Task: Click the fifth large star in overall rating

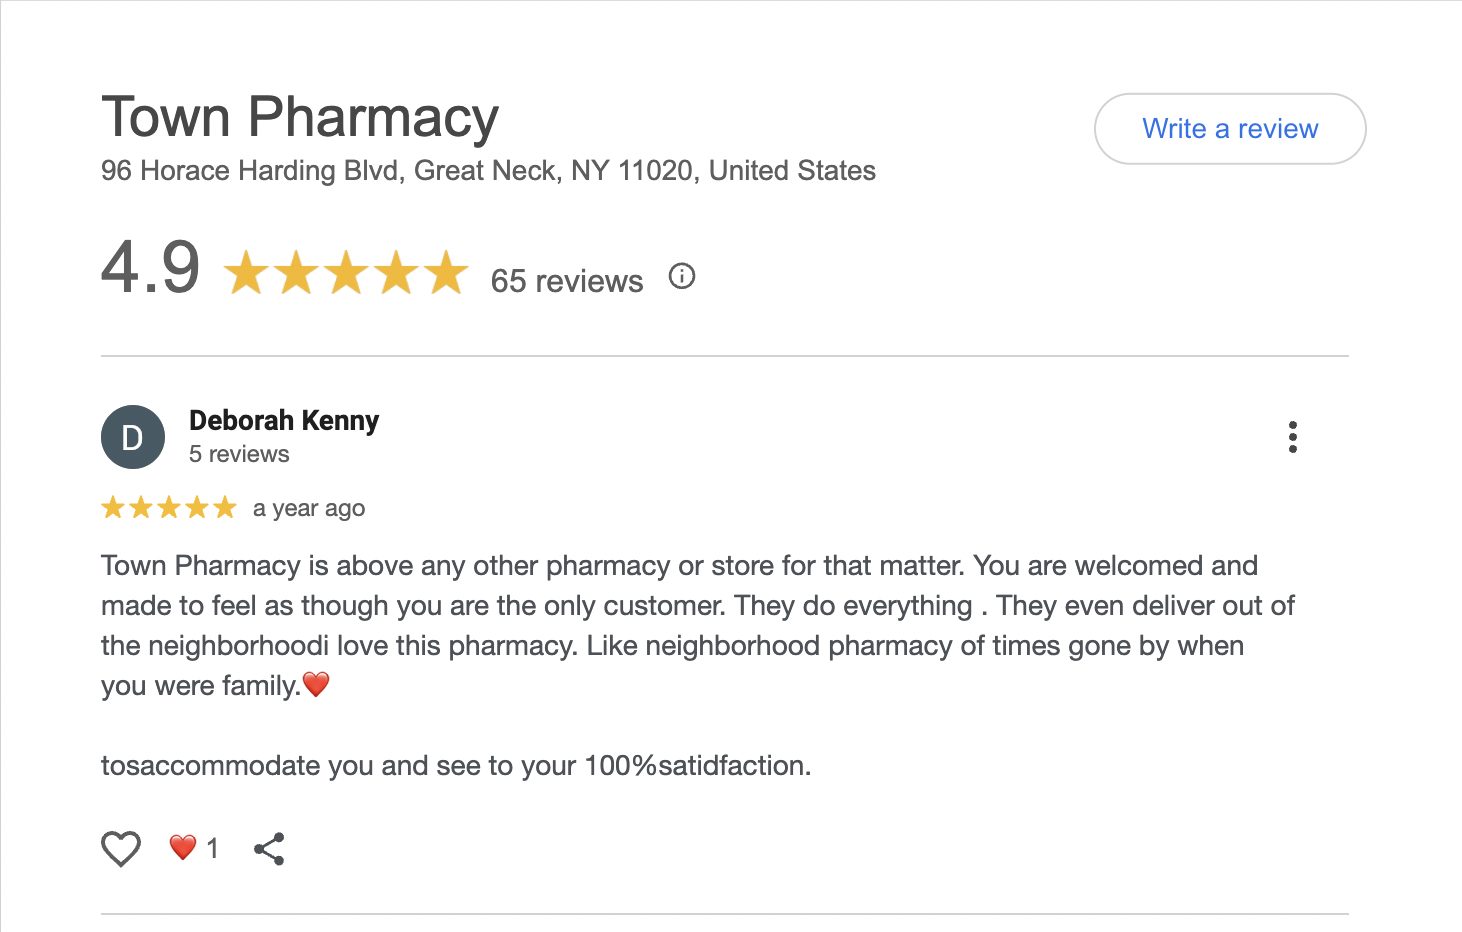Action: pyautogui.click(x=446, y=273)
